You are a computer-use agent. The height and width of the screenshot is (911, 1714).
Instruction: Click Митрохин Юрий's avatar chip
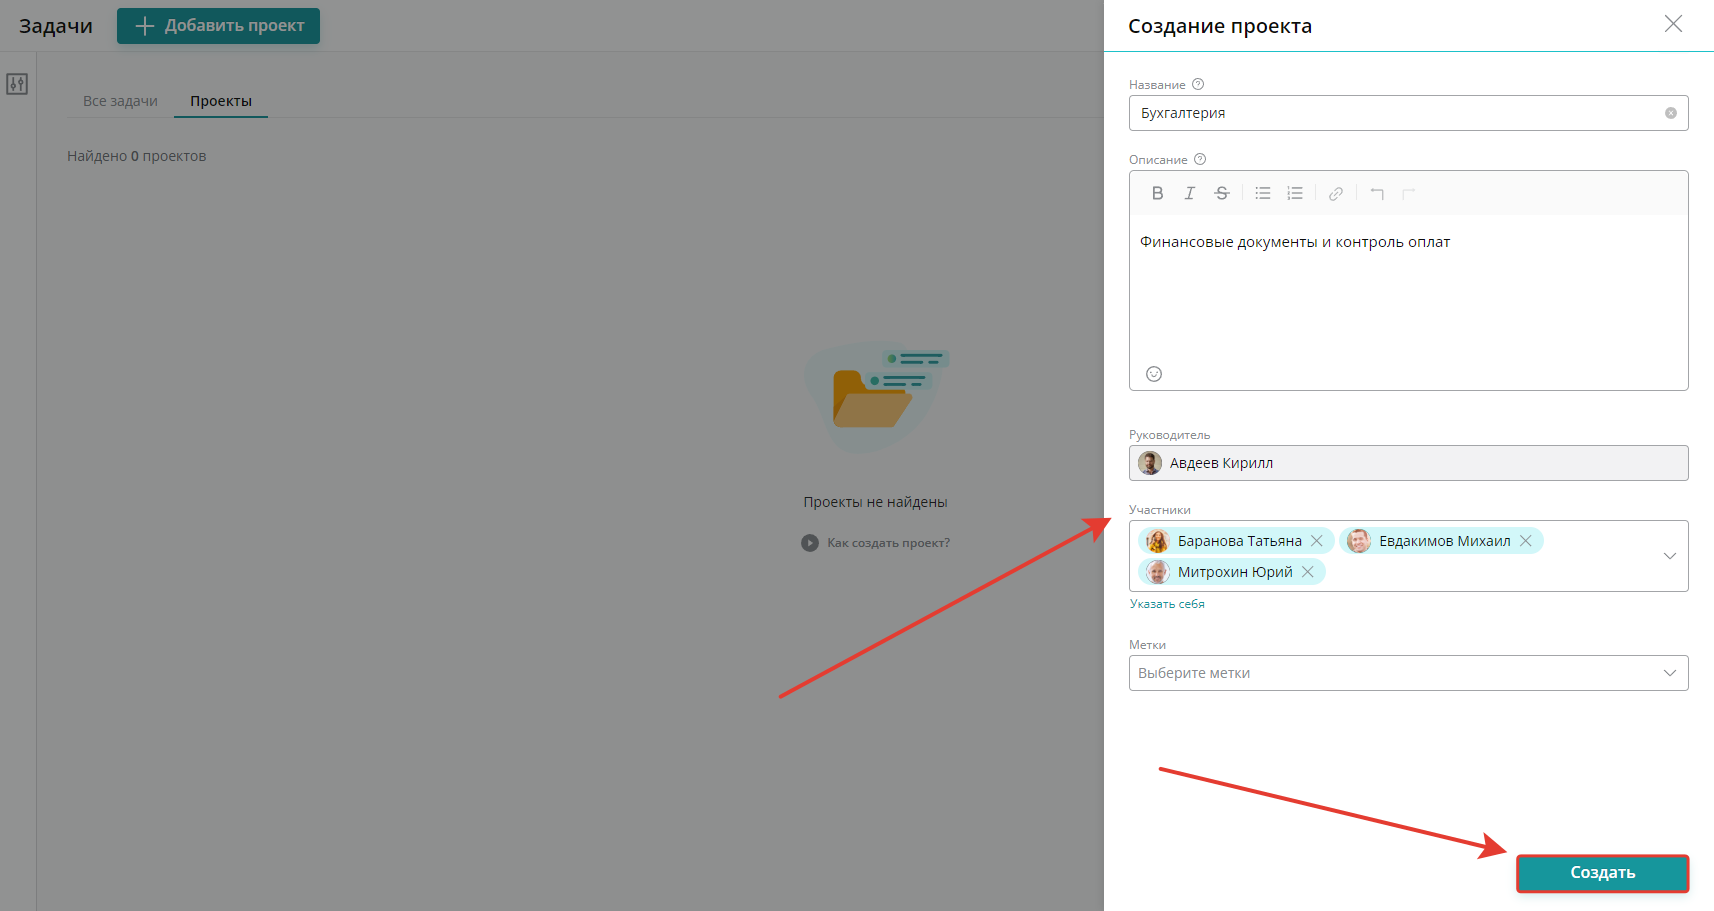(1158, 572)
